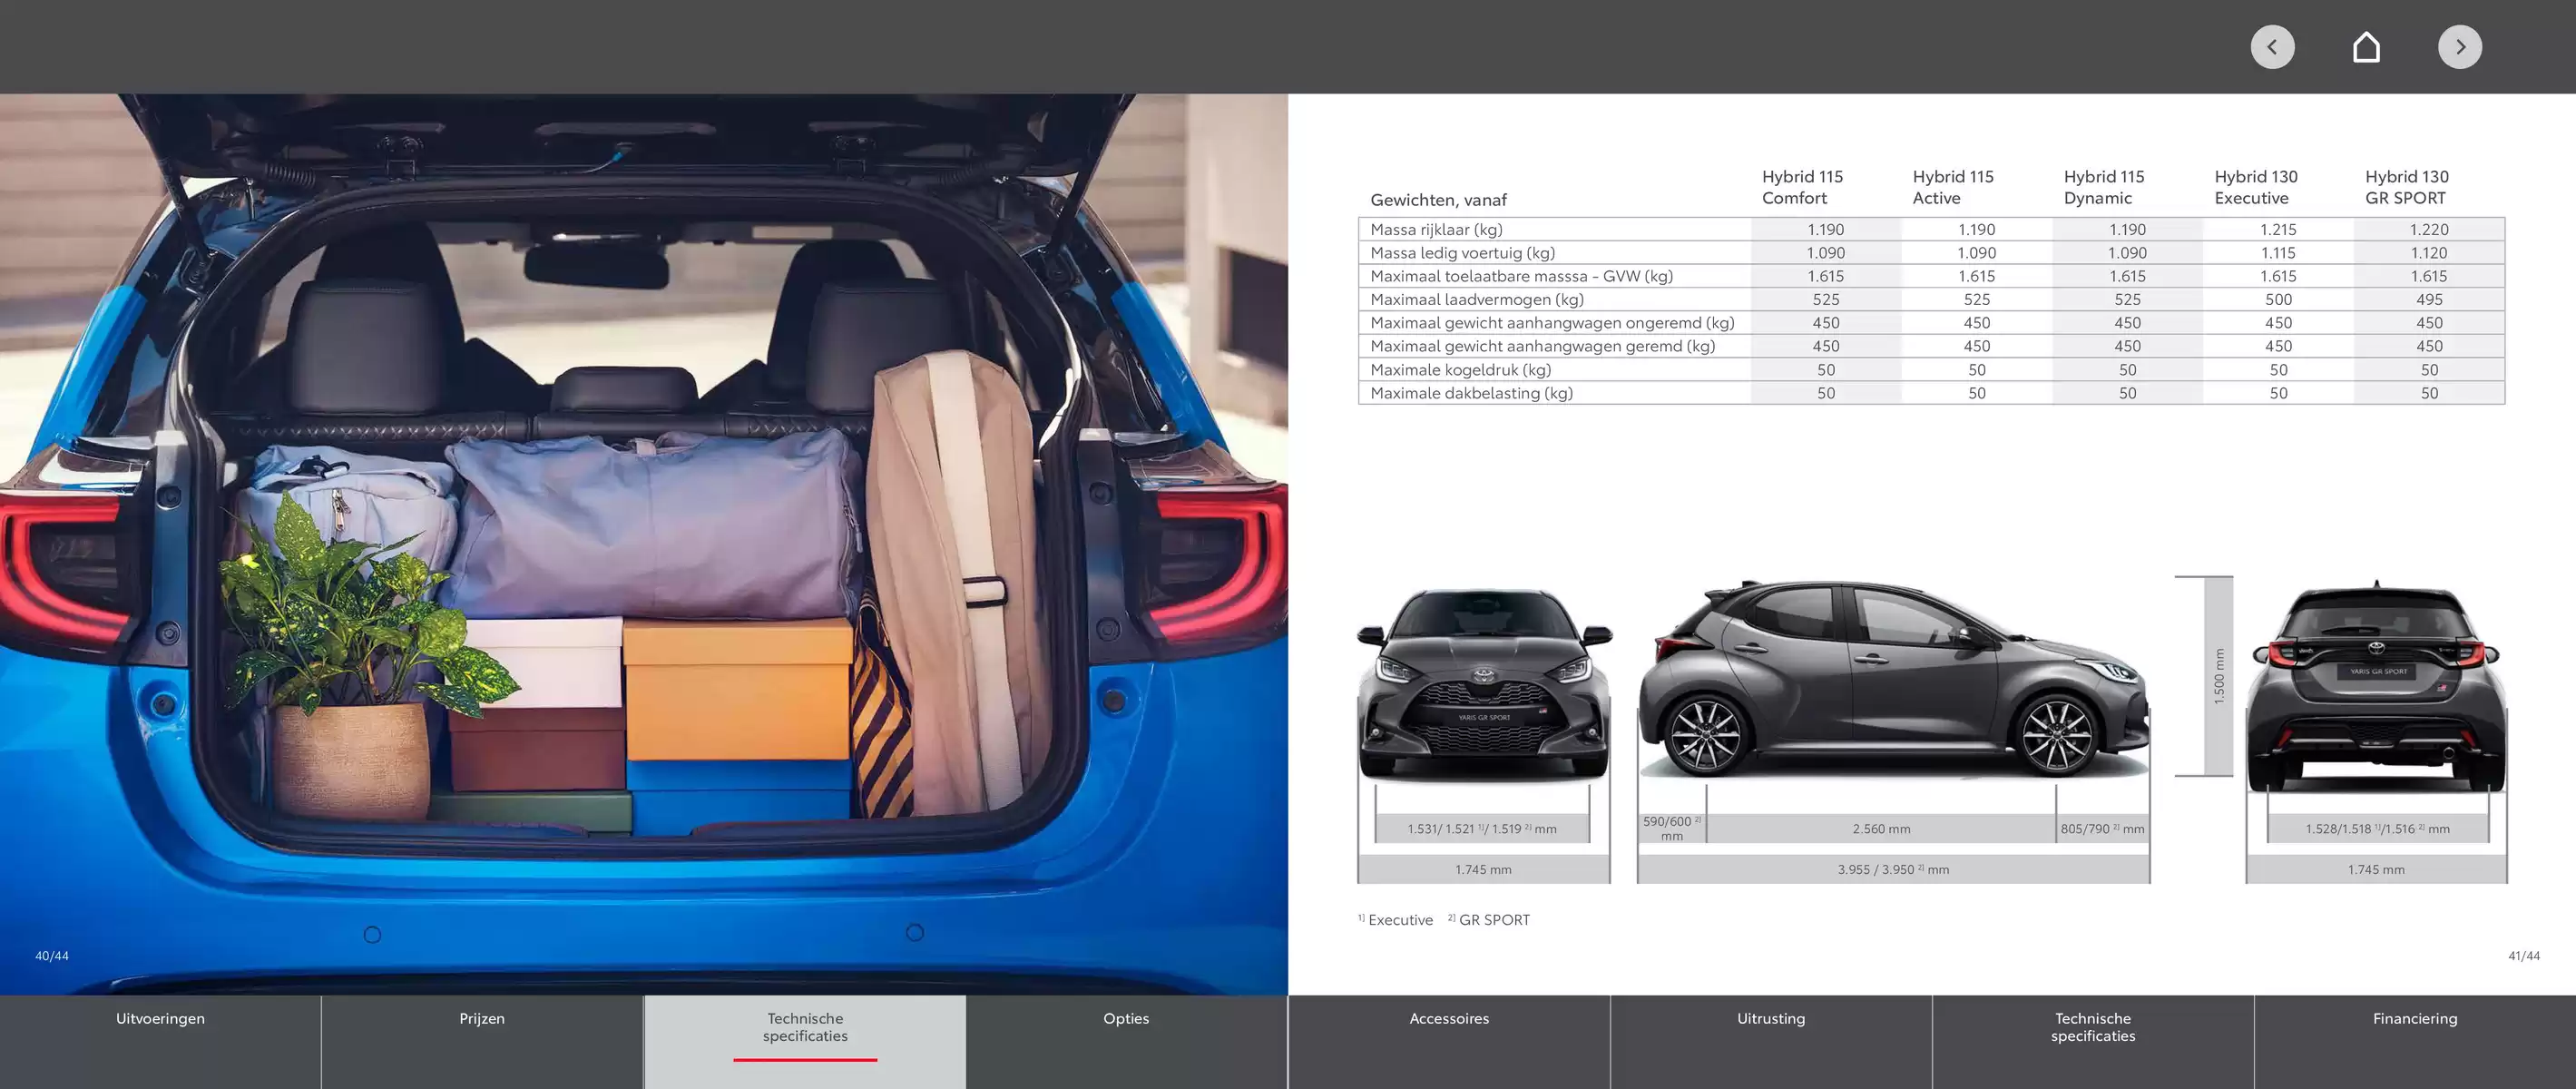
Task: Click the rear view car image
Action: pos(2377,687)
